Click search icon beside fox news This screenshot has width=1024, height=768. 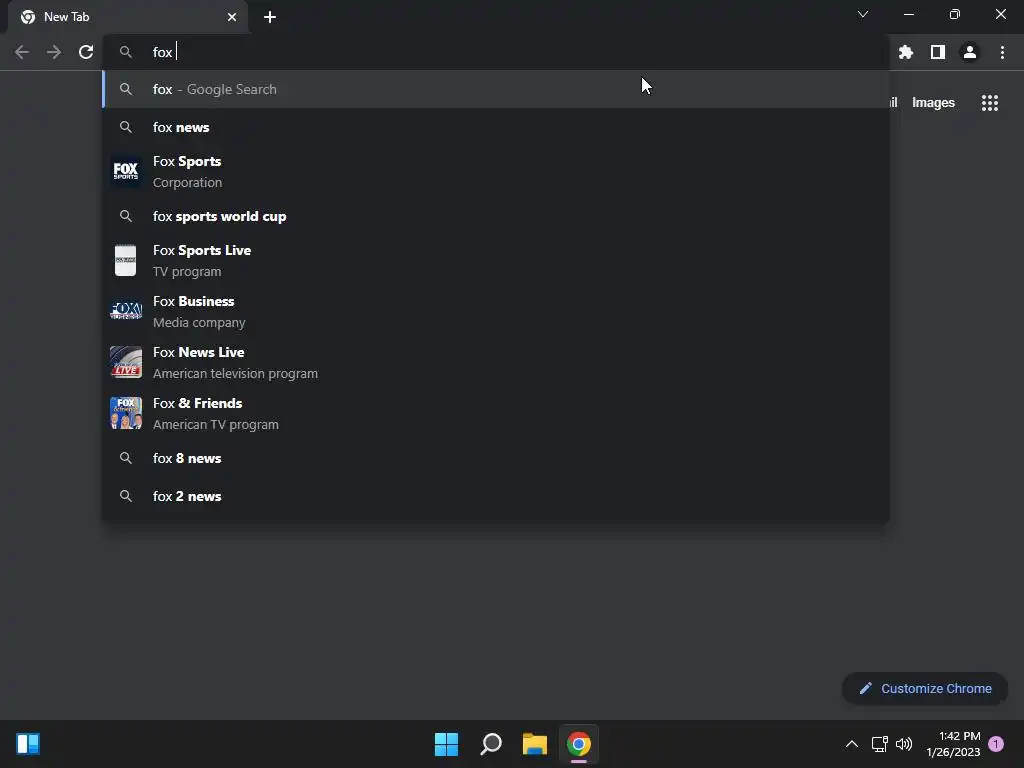(126, 127)
